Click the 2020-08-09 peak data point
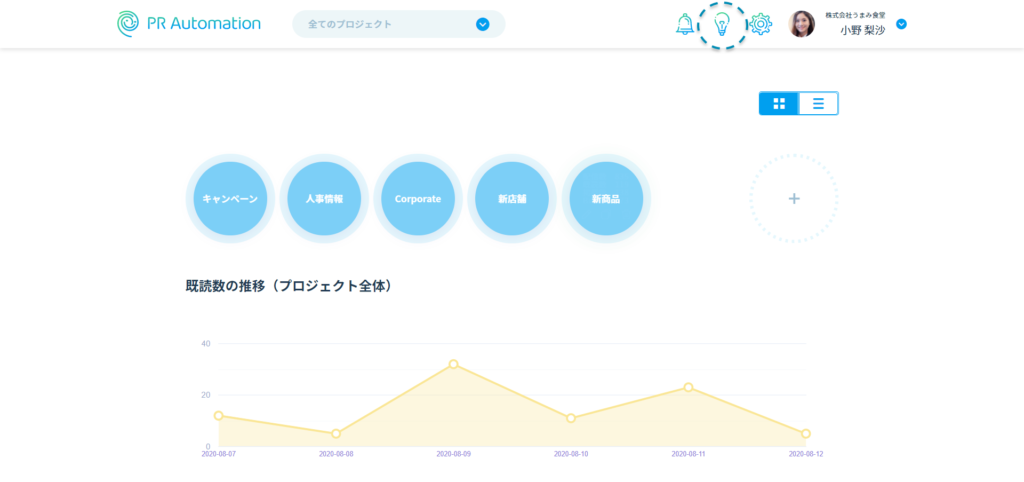This screenshot has width=1024, height=482. coord(453,364)
